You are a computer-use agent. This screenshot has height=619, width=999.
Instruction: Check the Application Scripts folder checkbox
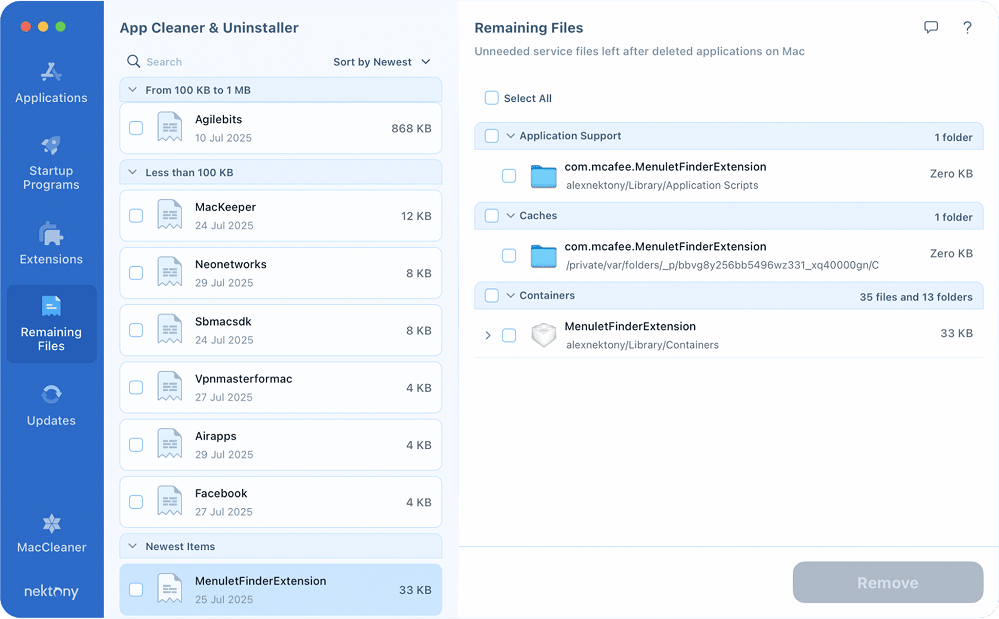(x=508, y=176)
